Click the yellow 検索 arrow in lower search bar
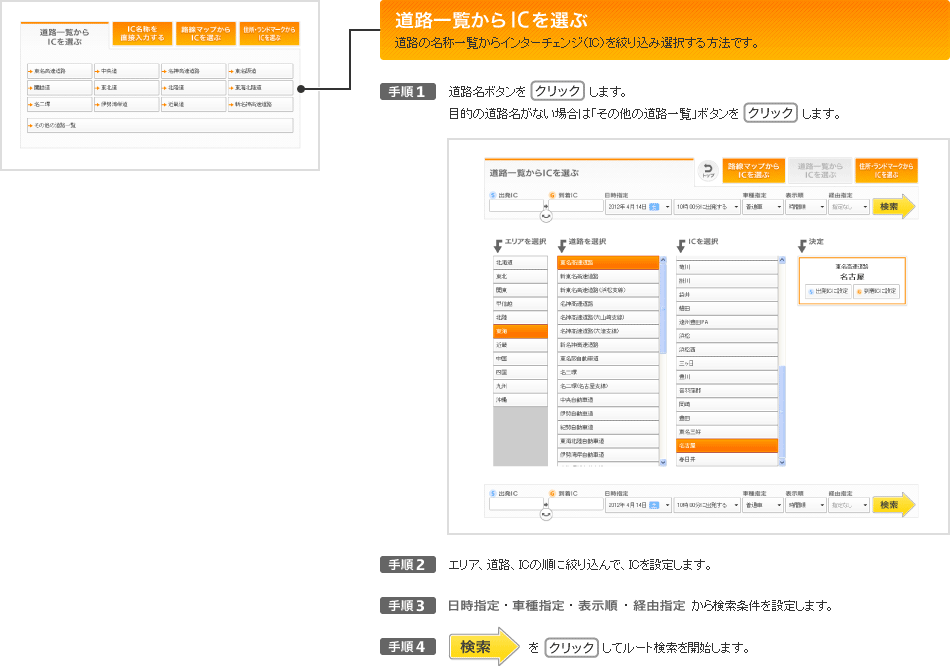This screenshot has height=666, width=950. (x=894, y=505)
